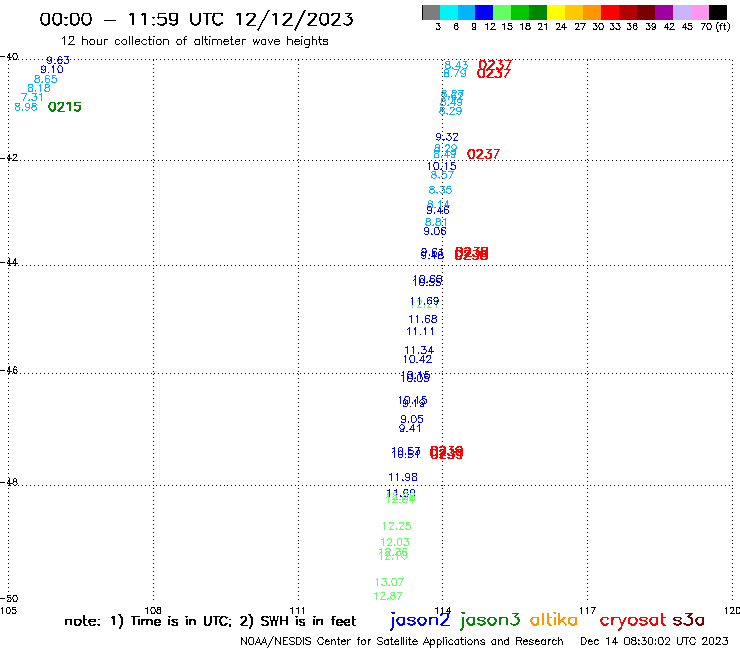This screenshot has height=650, width=740.
Task: Select the "7.31" wave height reading
Action: pos(32,97)
